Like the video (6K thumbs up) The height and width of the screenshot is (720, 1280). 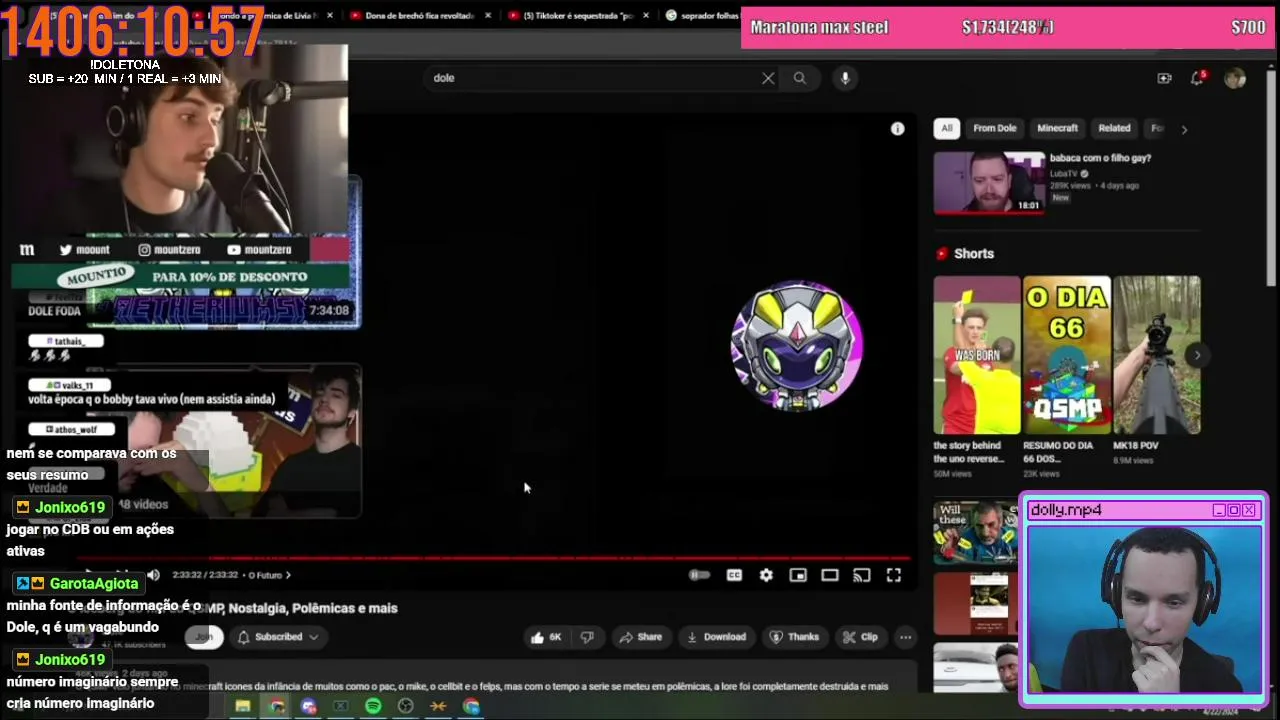click(x=546, y=637)
